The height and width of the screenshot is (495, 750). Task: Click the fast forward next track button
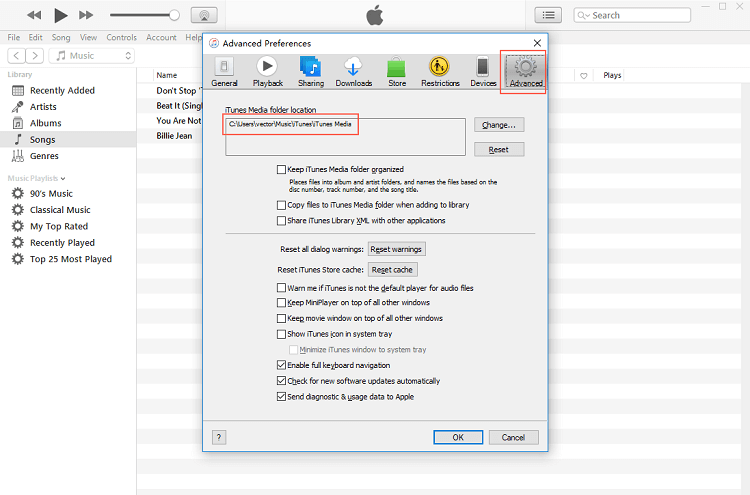tap(86, 15)
